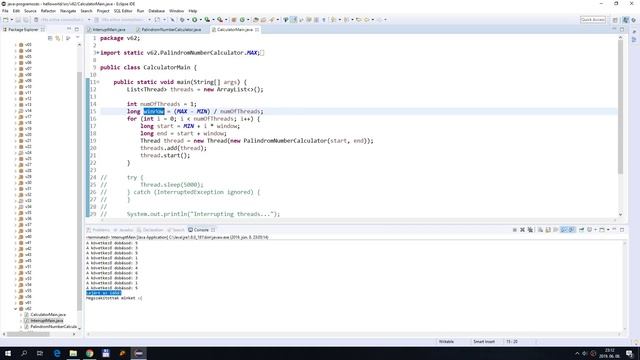Toggle Pin Console

pos(582,230)
